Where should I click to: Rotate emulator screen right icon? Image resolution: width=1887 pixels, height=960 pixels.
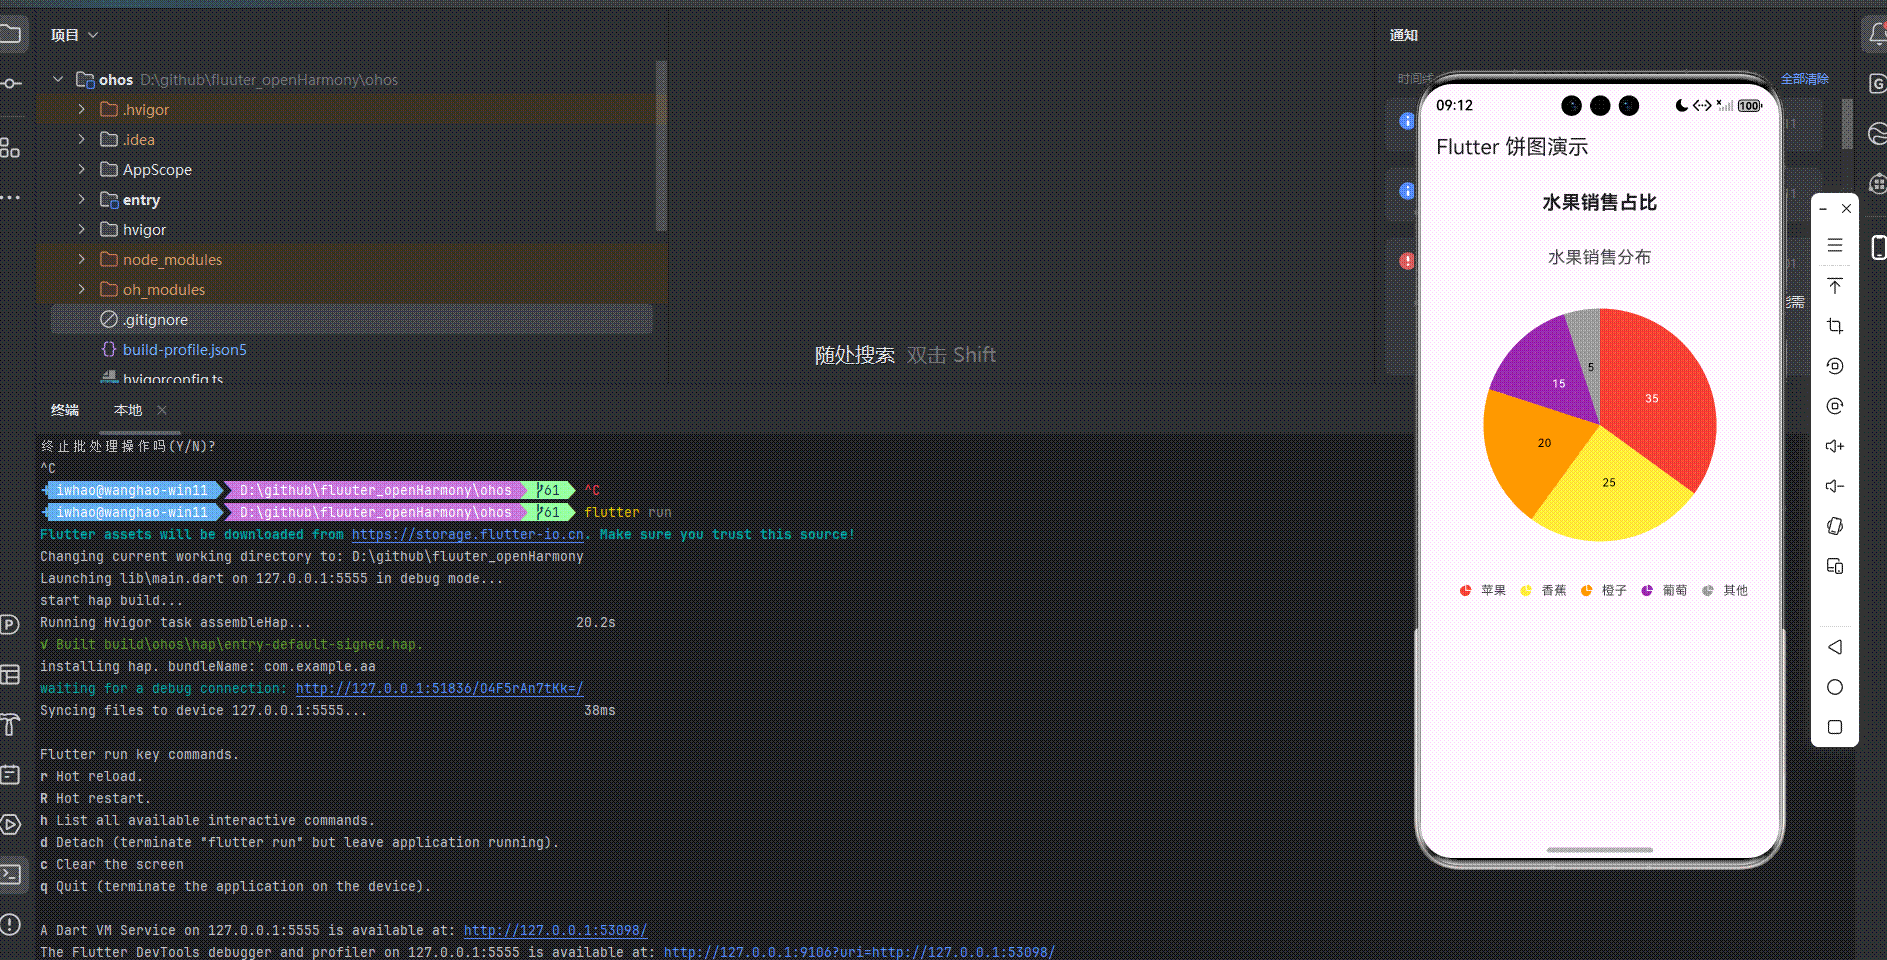1835,406
